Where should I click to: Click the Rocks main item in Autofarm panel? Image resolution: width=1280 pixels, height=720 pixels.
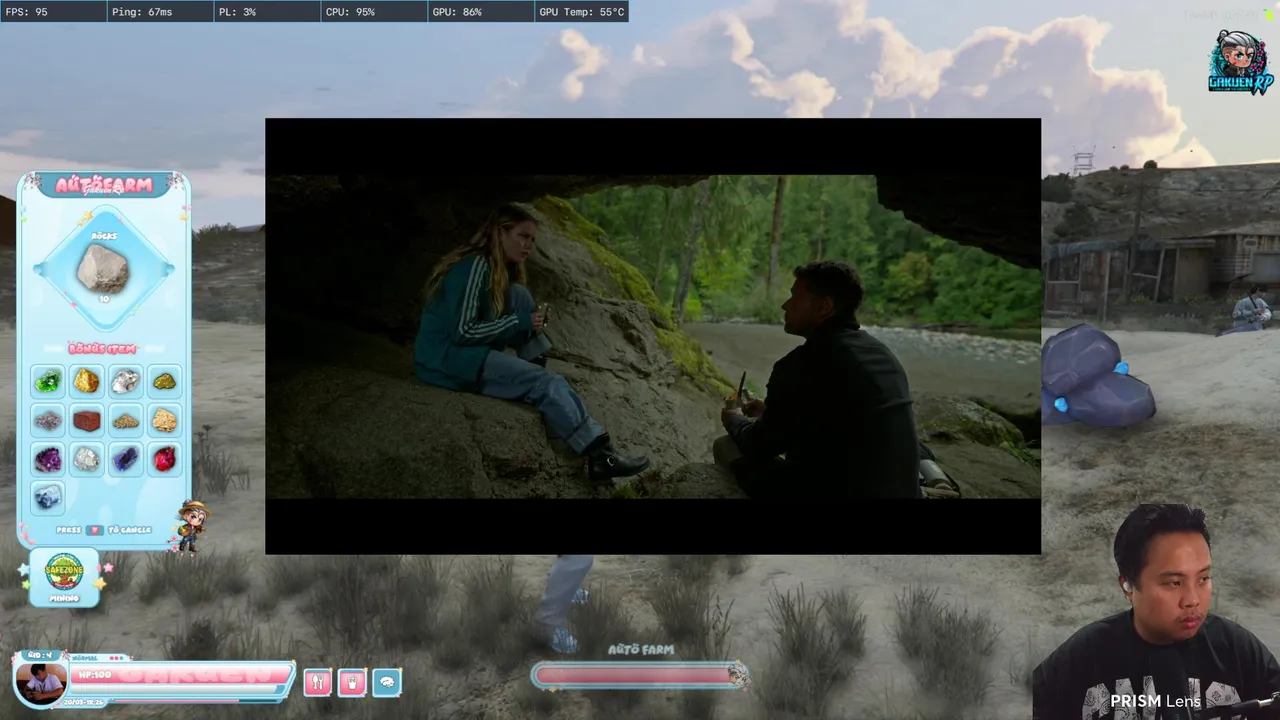(104, 268)
